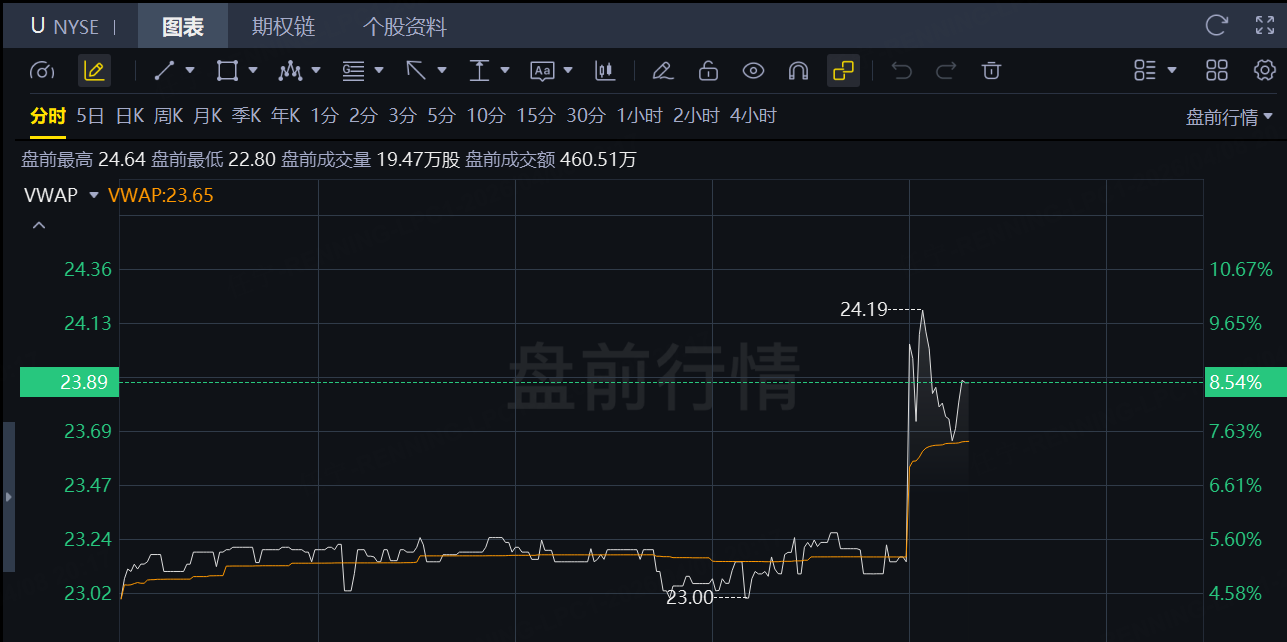Screen dimensions: 1287x642
Task: Select the 周K timeframe
Action: tap(168, 116)
